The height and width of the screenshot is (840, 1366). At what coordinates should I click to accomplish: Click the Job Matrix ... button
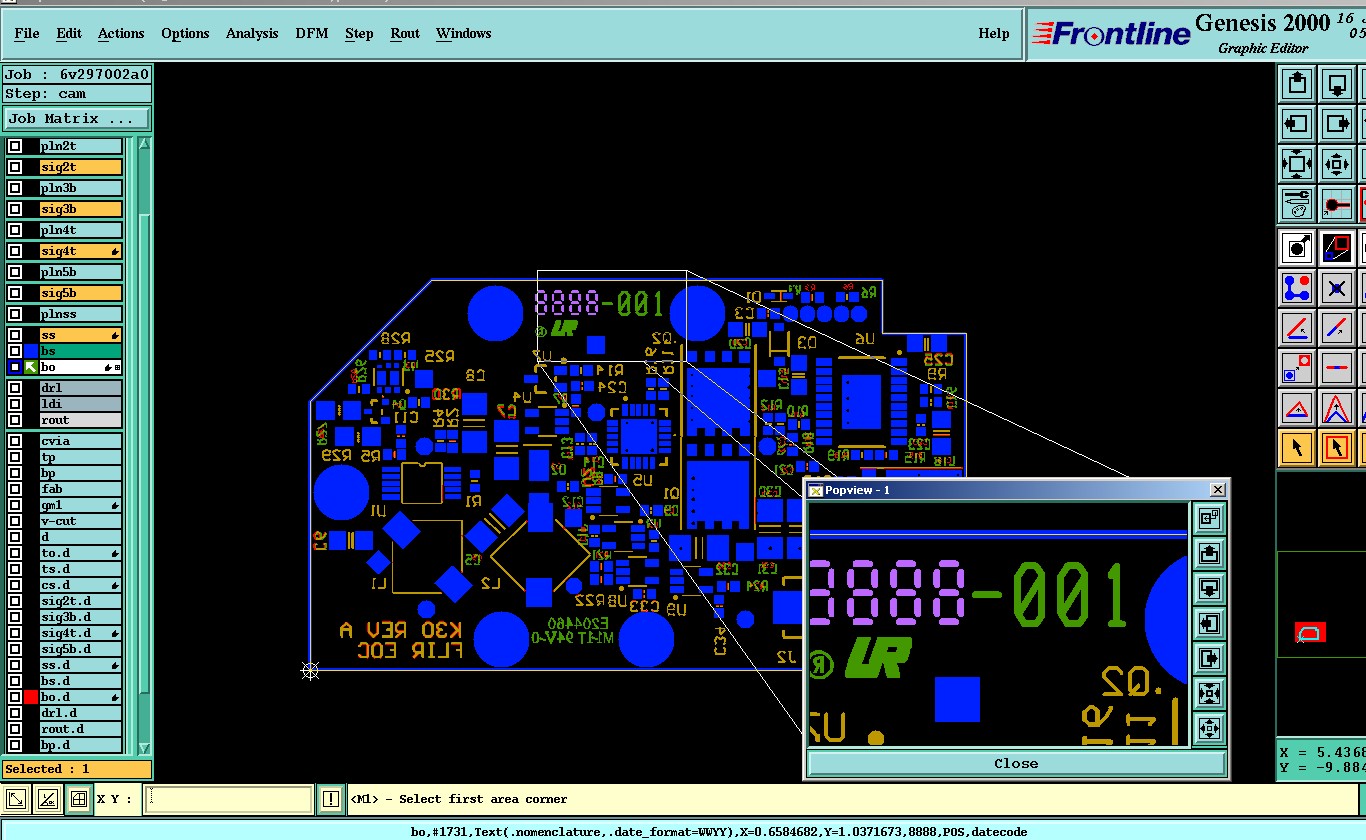pos(77,118)
